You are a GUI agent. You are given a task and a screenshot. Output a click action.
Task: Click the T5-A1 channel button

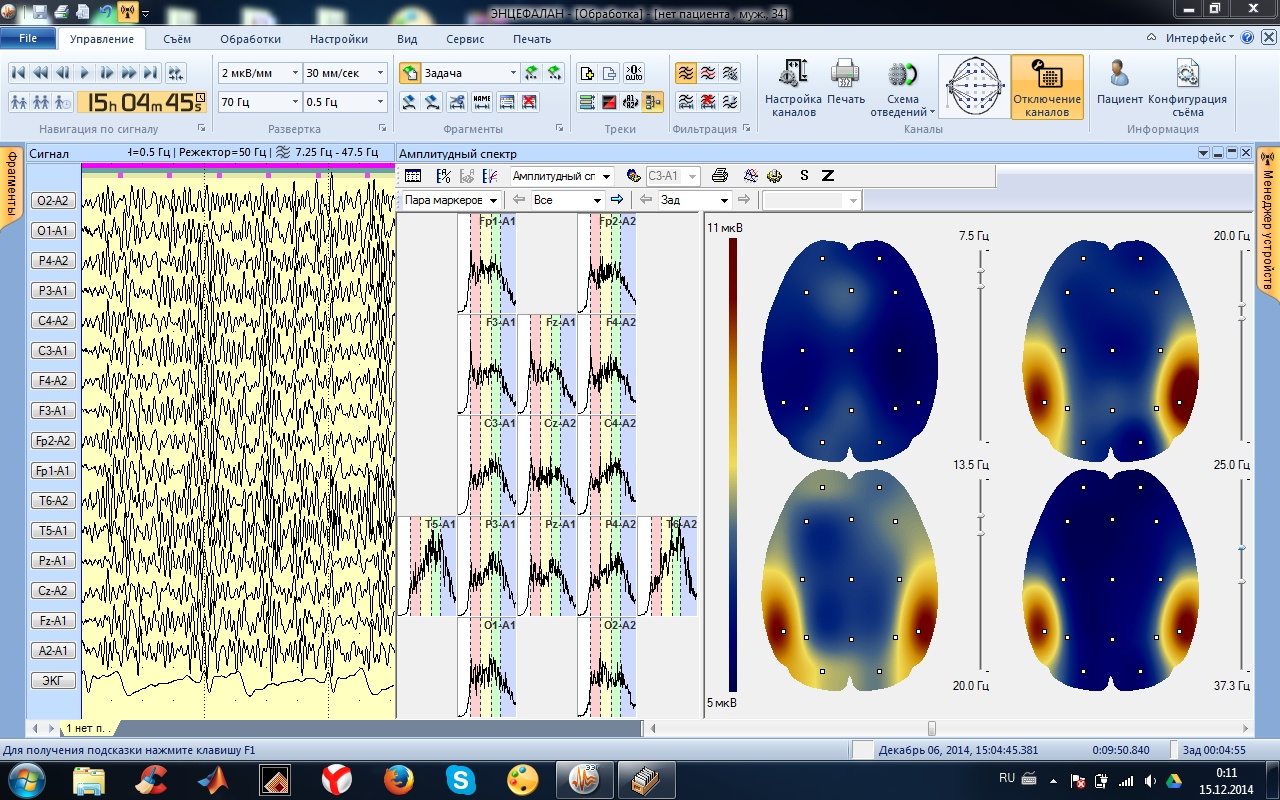coord(52,530)
